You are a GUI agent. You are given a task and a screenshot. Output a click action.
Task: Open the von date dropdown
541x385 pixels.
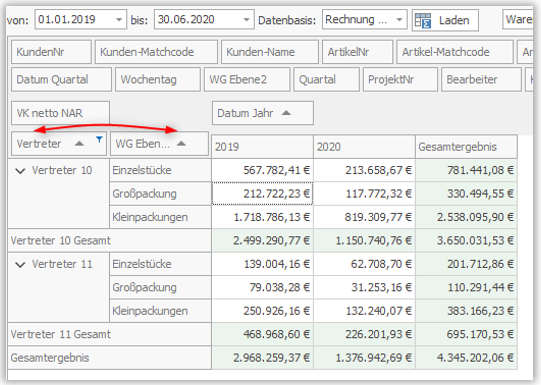[119, 20]
